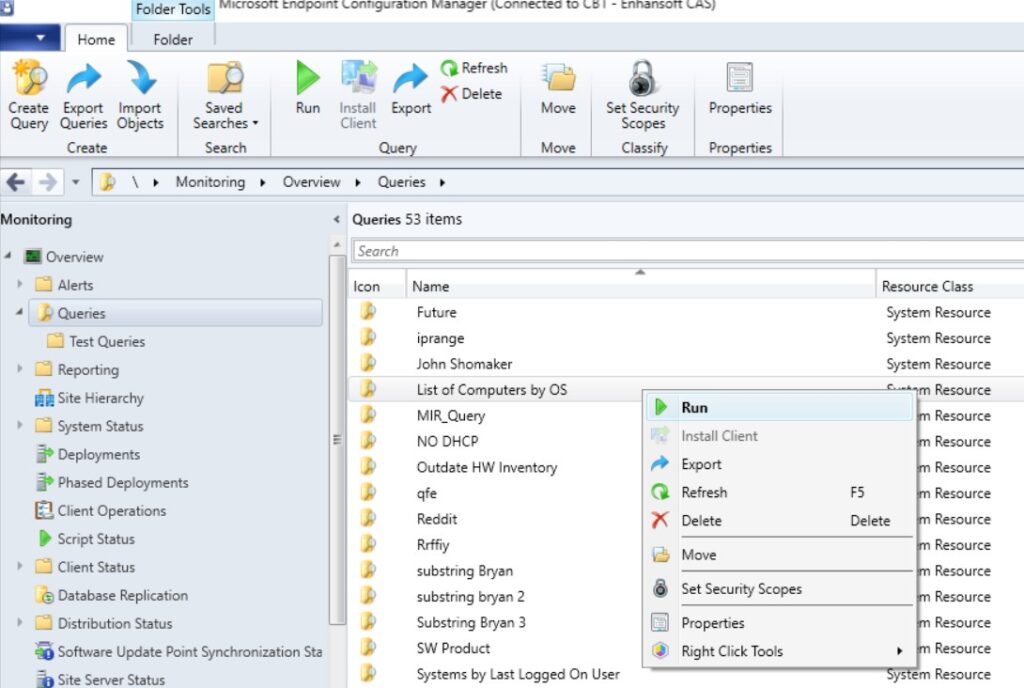Click the Run icon in the ribbon
Screen dimensions: 1024x688
306,90
